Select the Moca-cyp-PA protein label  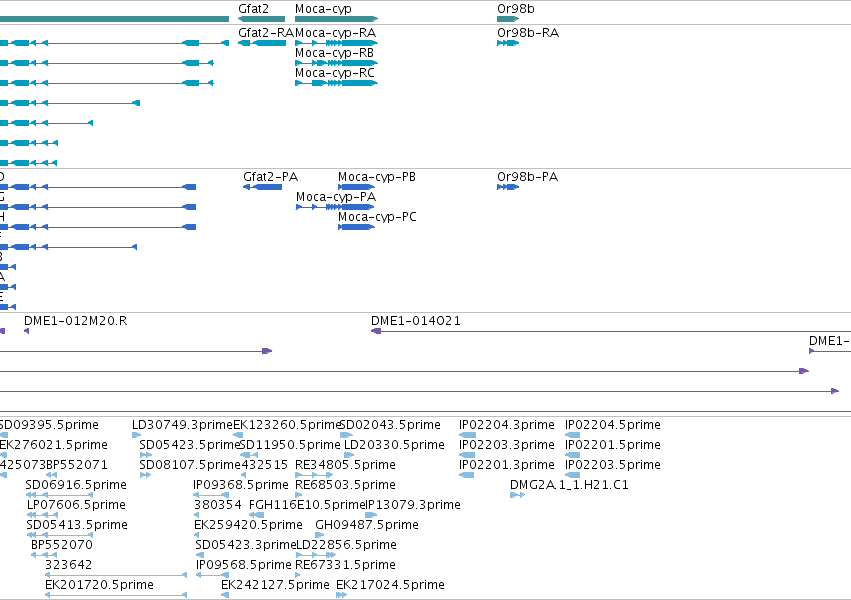[336, 197]
